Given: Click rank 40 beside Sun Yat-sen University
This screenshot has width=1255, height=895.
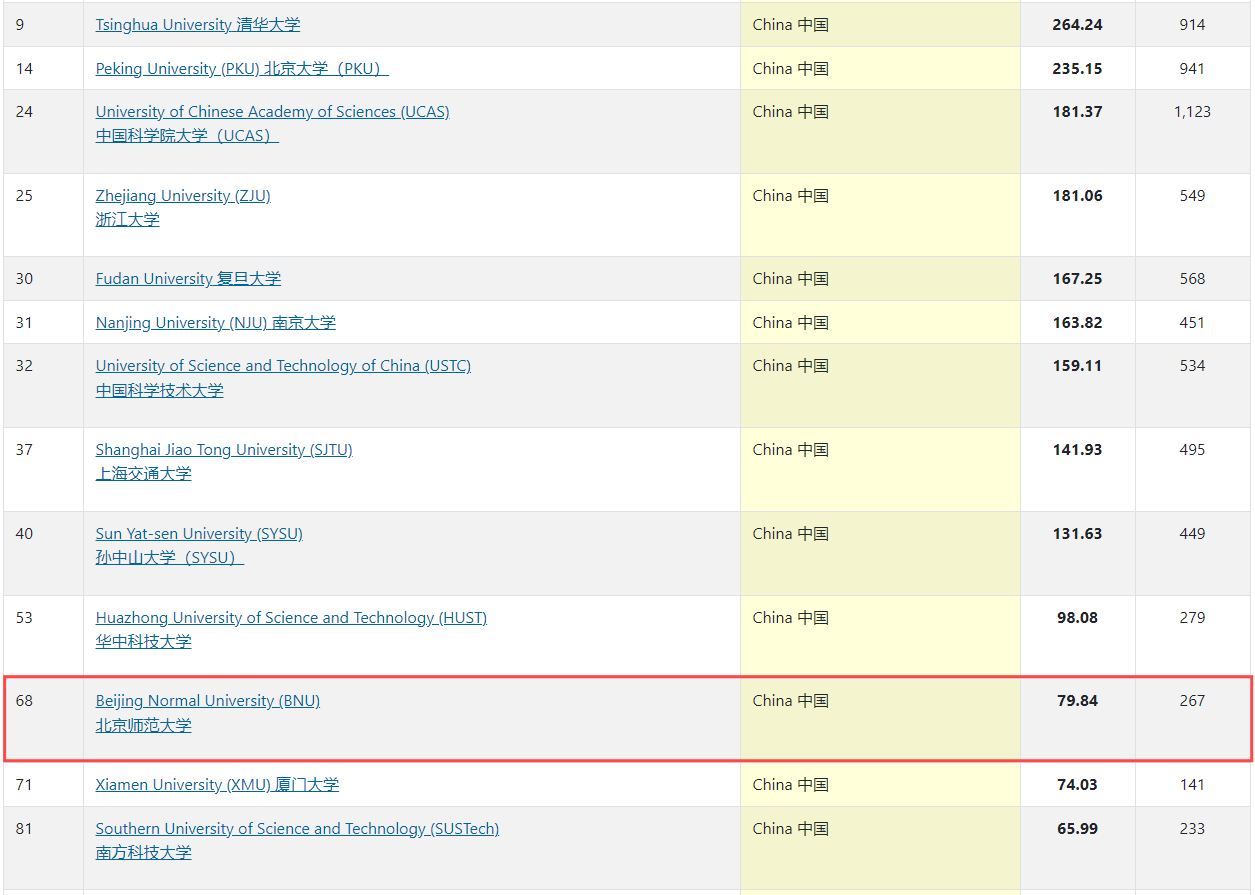Looking at the screenshot, I should coord(24,534).
